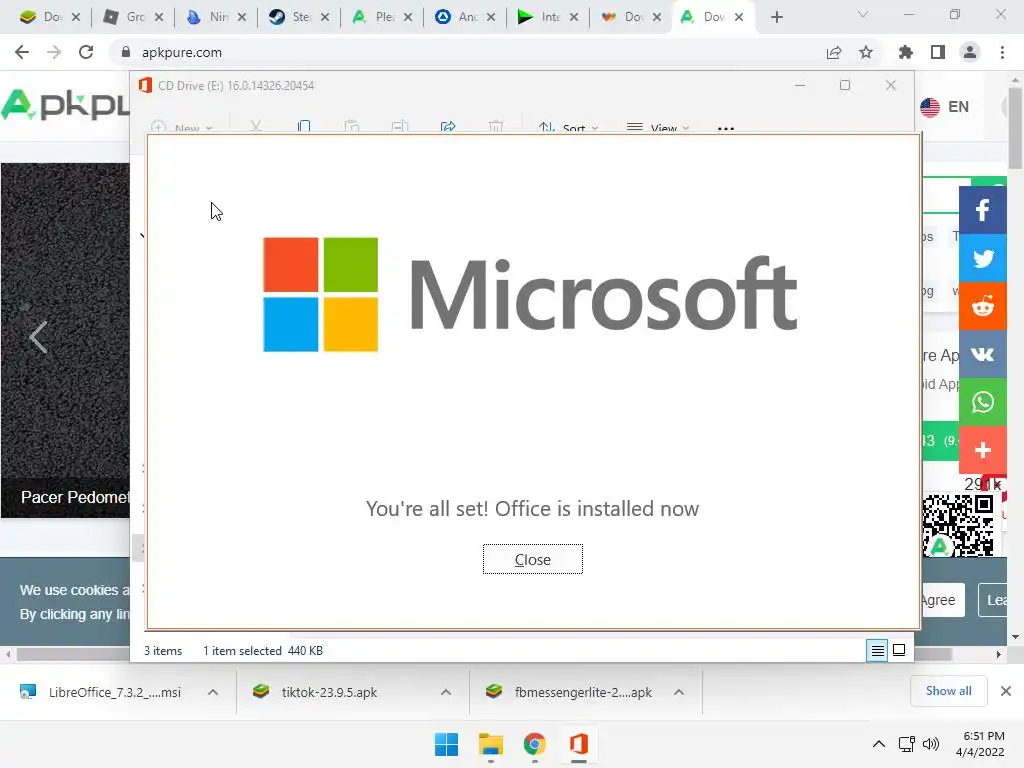The width and height of the screenshot is (1024, 768).
Task: Close the first Dow tab
Action: pos(76,17)
